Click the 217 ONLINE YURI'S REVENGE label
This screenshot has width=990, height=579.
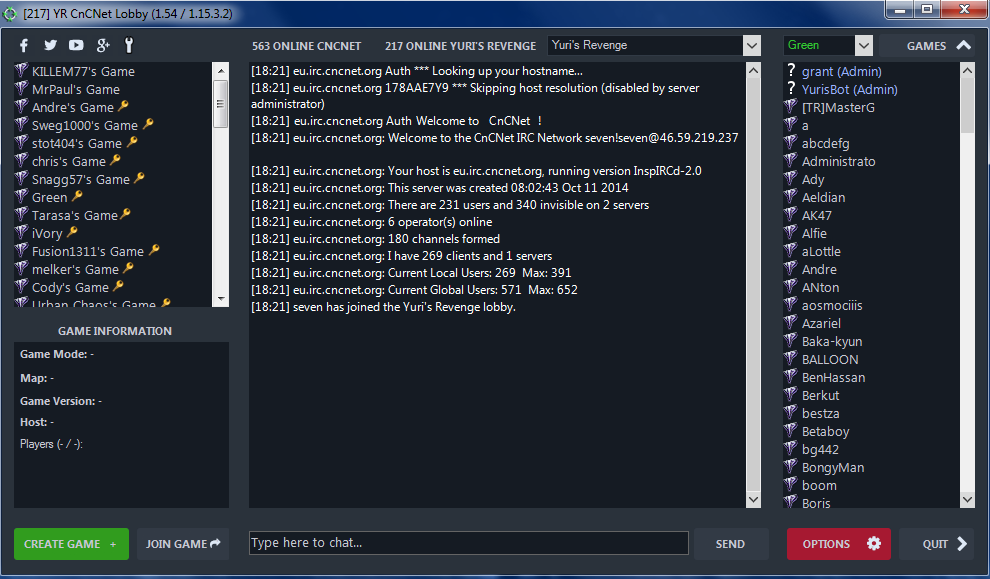460,45
